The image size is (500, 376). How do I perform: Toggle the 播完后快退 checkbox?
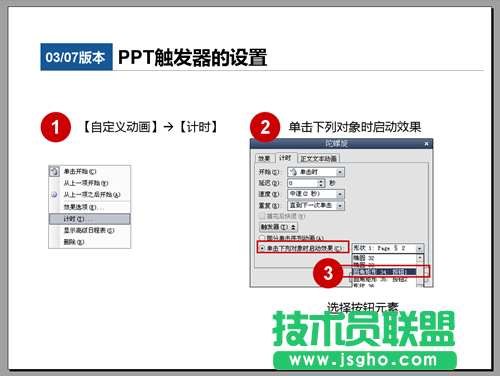point(262,216)
